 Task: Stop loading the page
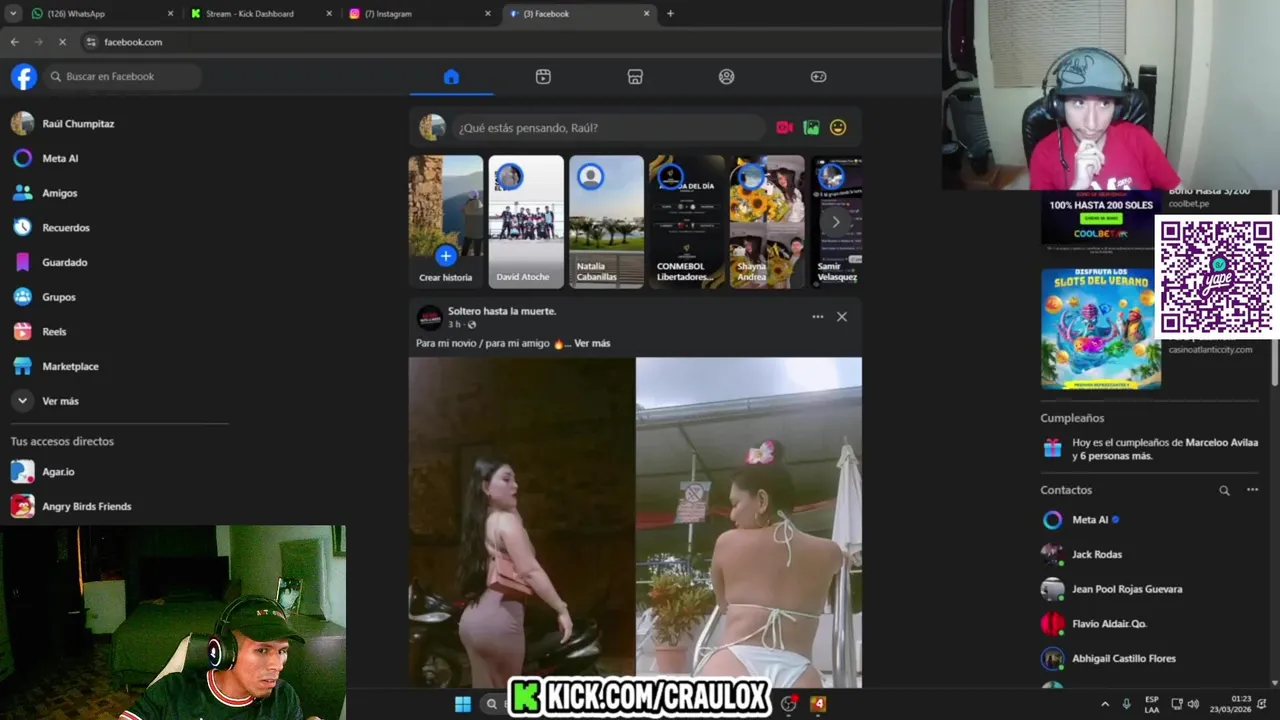(62, 42)
